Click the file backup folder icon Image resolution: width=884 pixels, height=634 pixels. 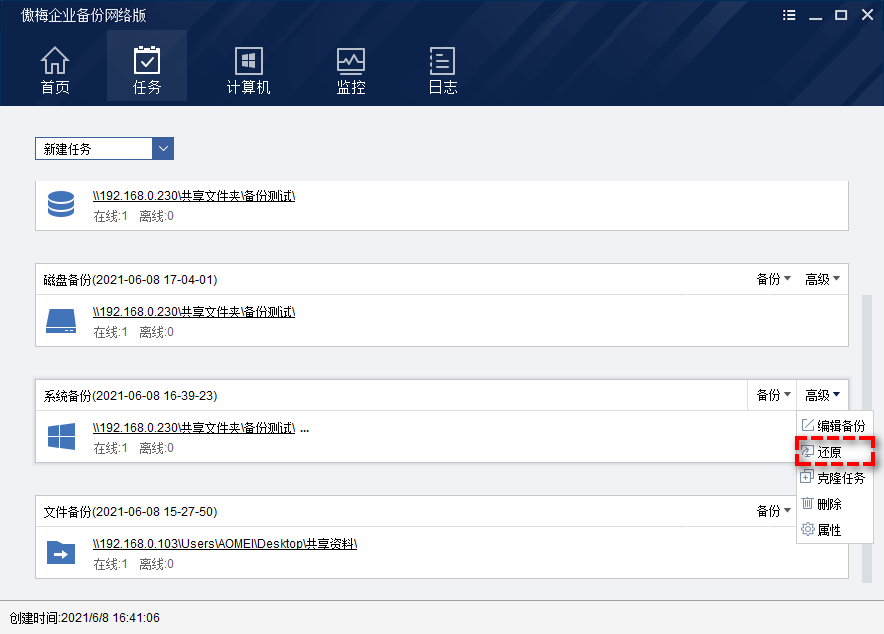(x=62, y=552)
